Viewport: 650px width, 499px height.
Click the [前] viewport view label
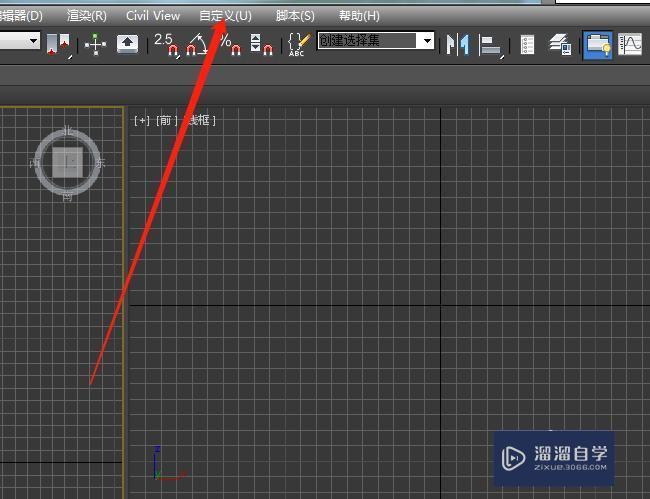[167, 121]
